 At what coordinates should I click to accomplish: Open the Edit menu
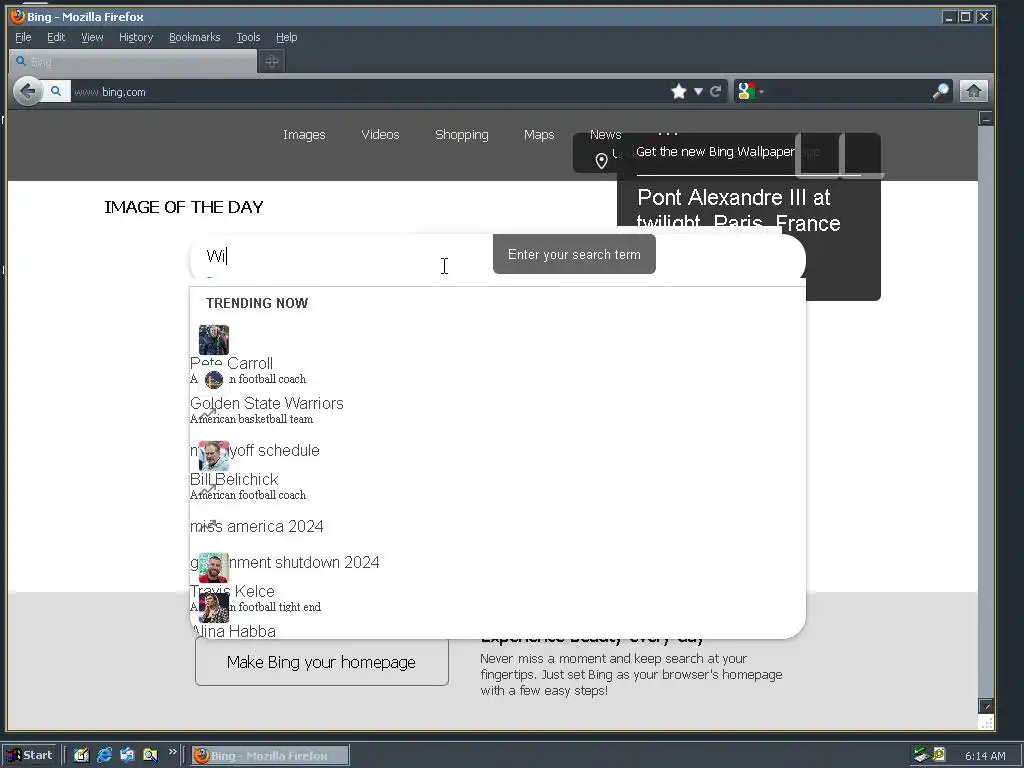click(56, 37)
